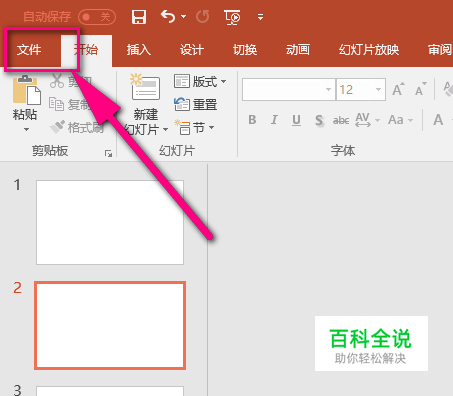453x396 pixels.
Task: Open the Aa Change Case menu
Action: point(400,120)
